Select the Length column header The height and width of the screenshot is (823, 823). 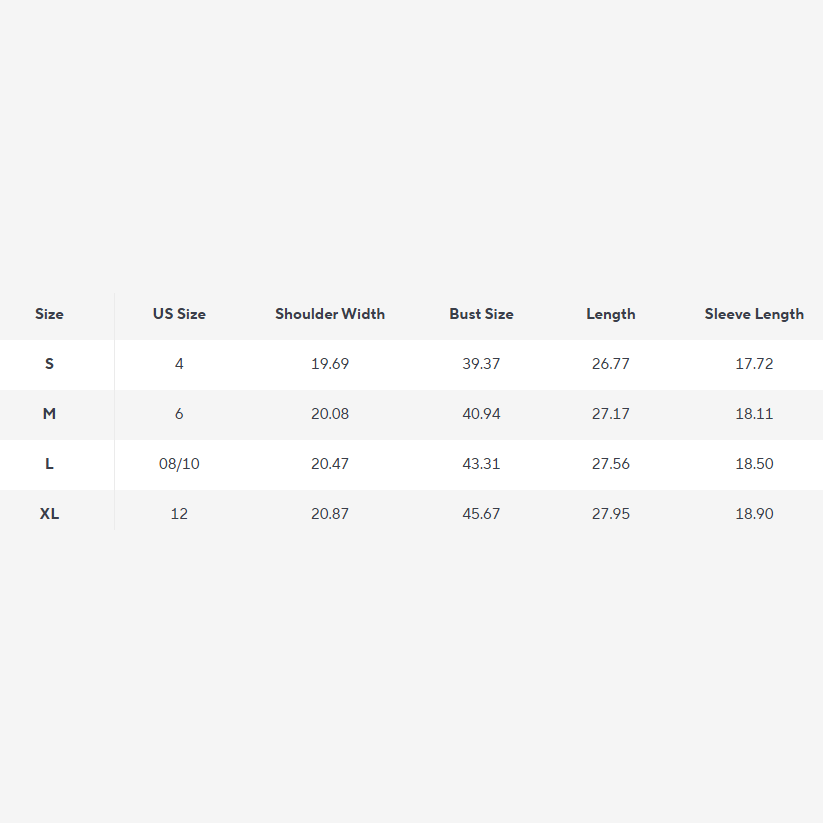click(x=610, y=314)
